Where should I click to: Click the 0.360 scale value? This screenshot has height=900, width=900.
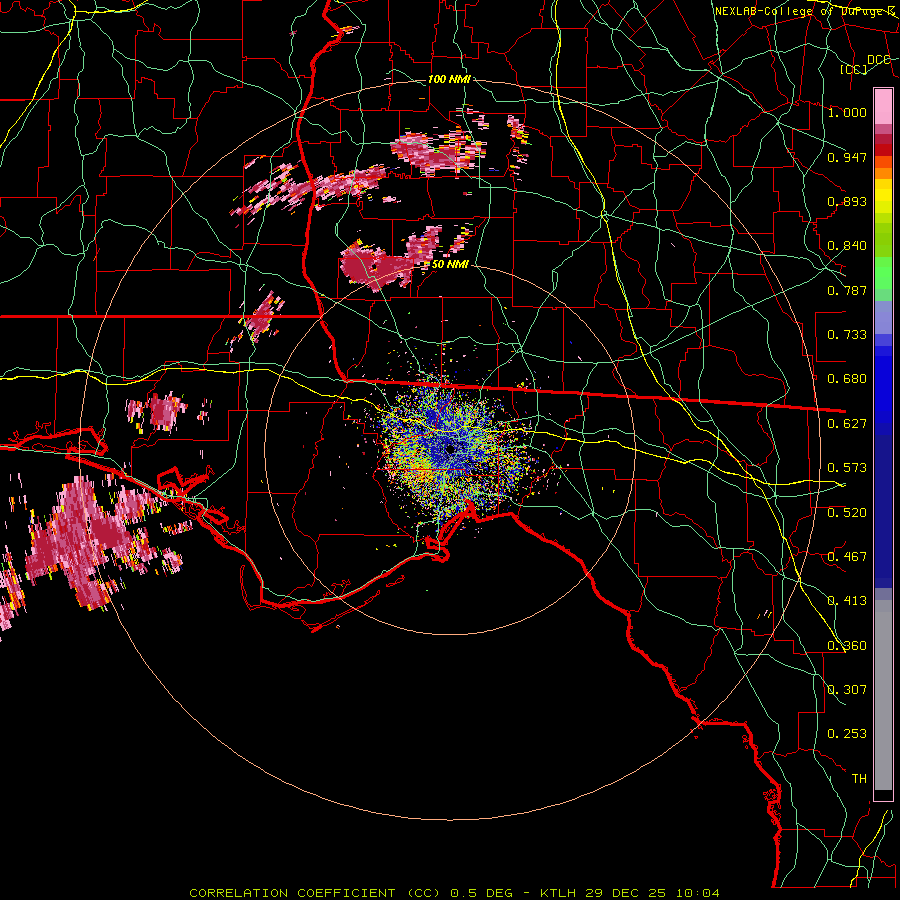point(847,646)
